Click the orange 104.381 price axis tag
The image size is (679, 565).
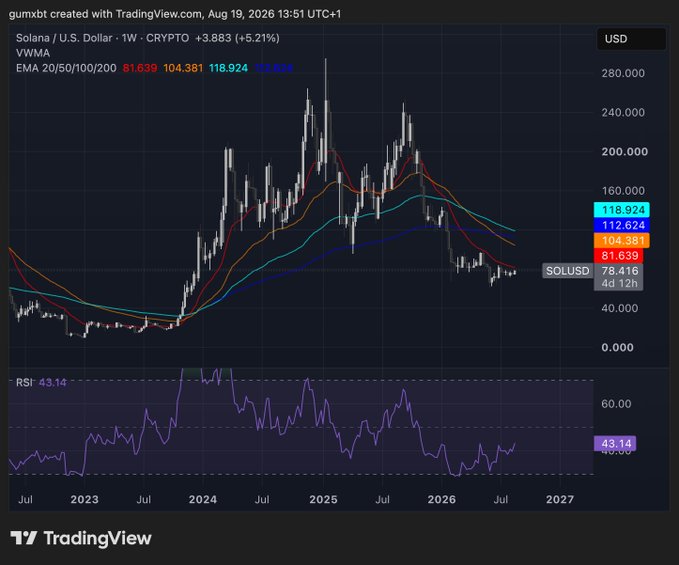[x=621, y=240]
